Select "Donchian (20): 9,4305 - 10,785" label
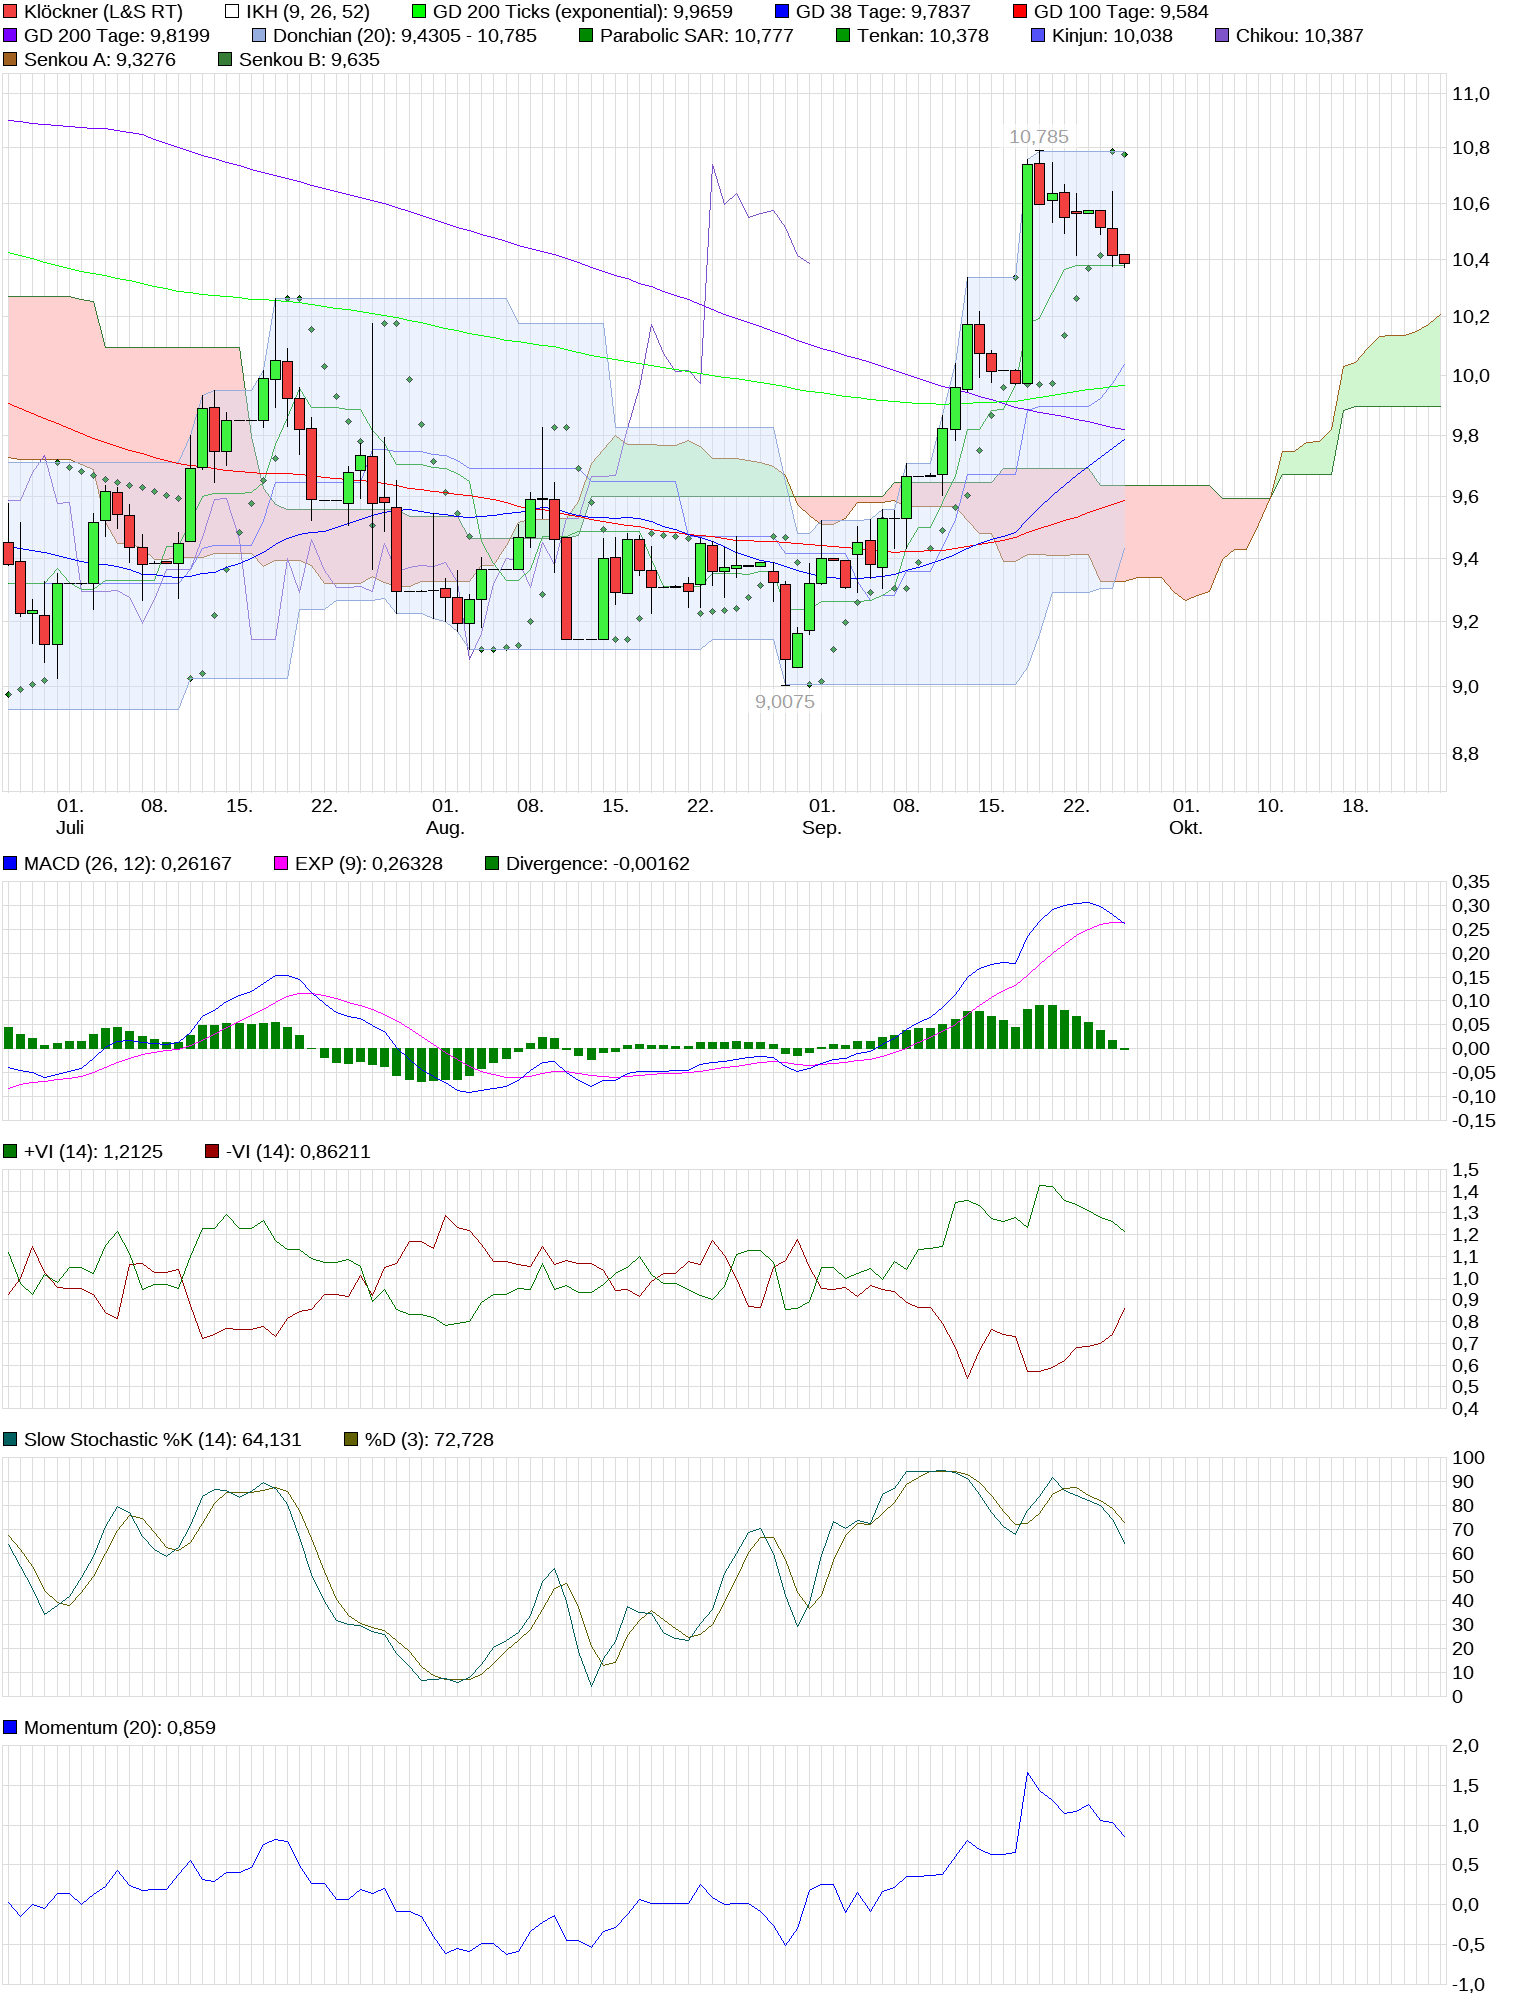Screen dimensions: 1520x2005 [405, 36]
